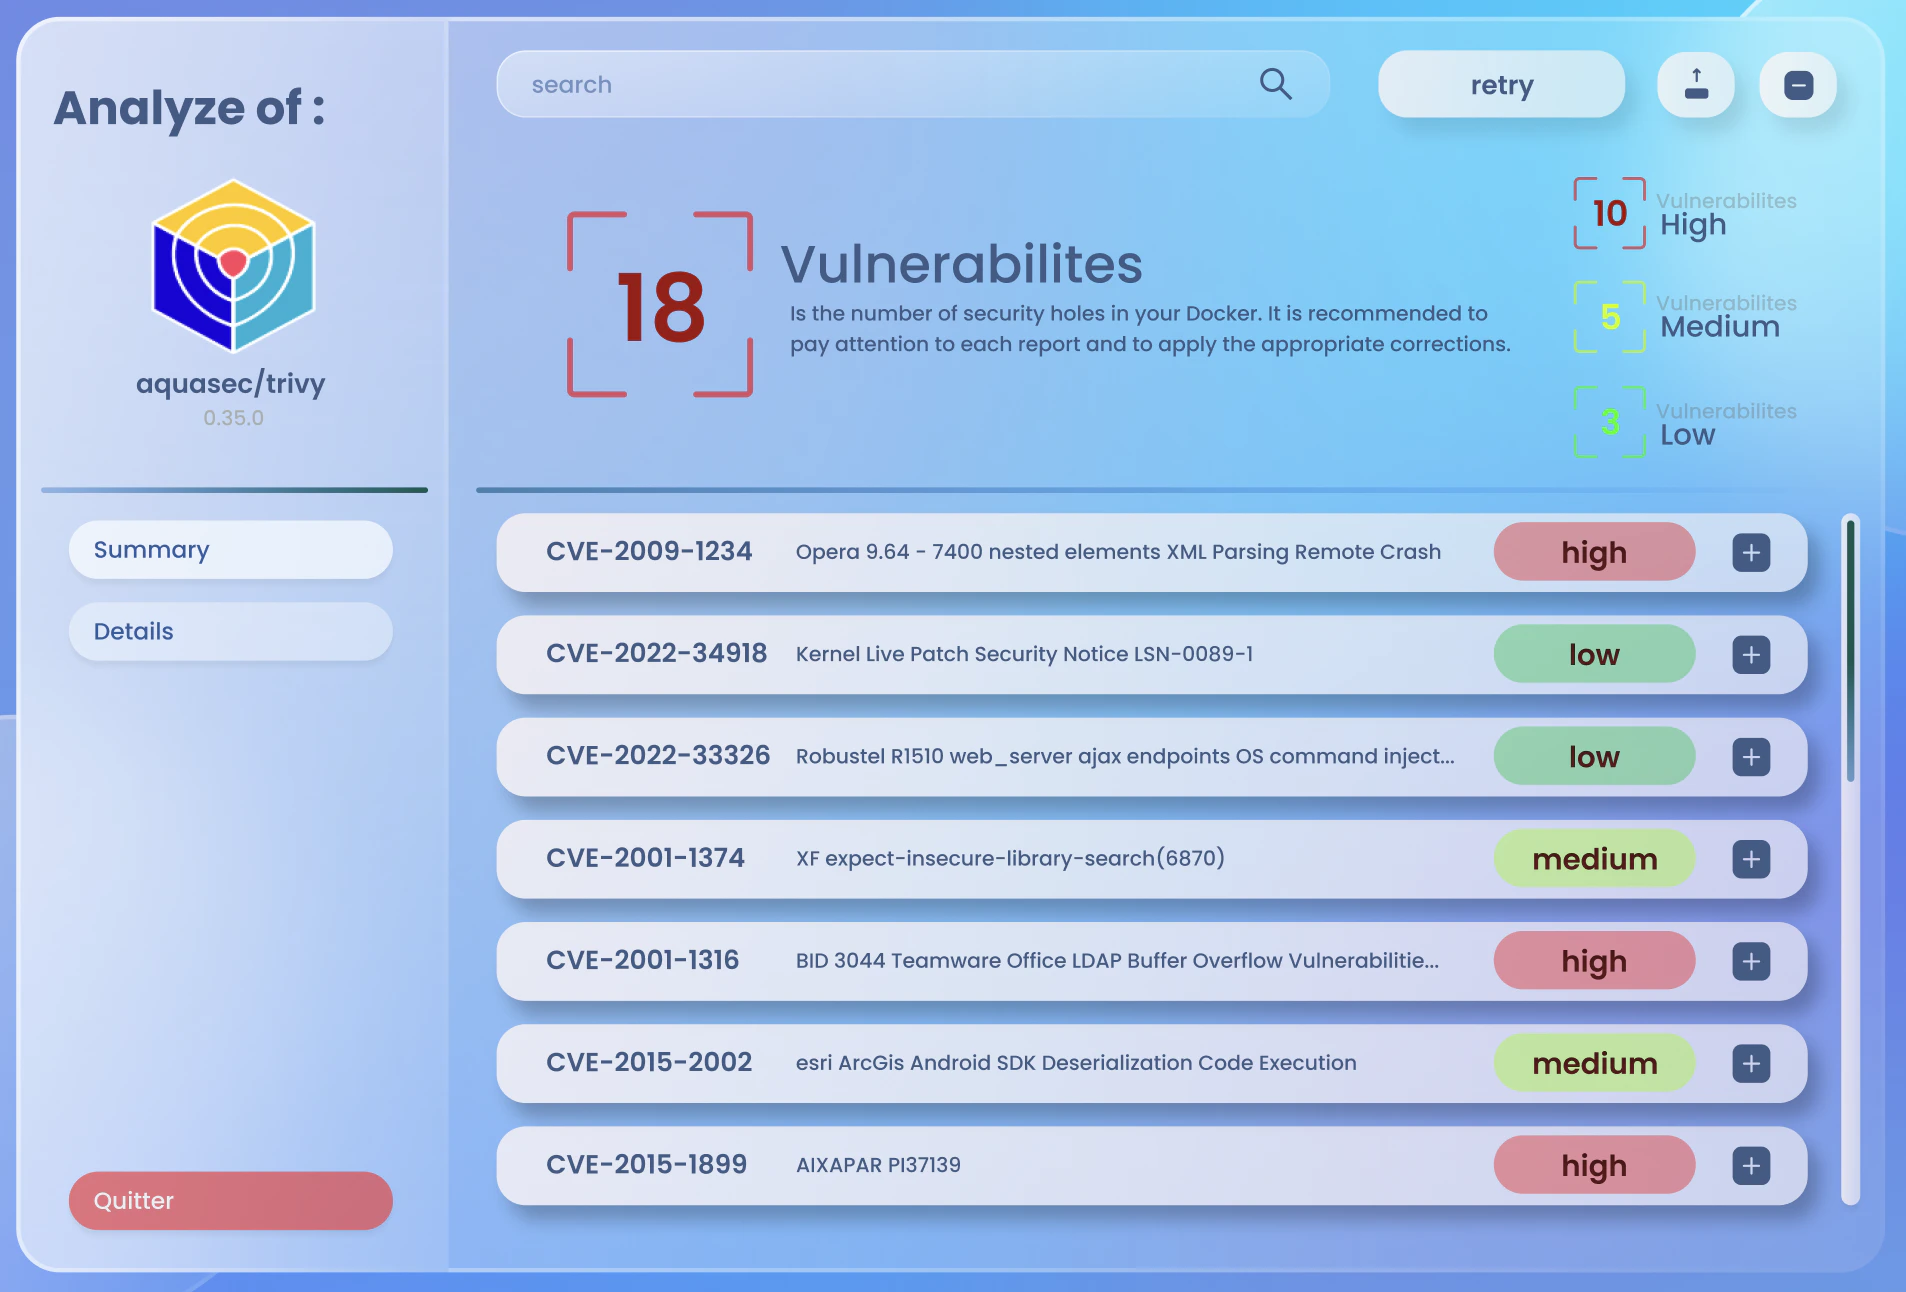The image size is (1906, 1292).
Task: Click the esri ArcGis Android SDK description
Action: coord(1076,1063)
